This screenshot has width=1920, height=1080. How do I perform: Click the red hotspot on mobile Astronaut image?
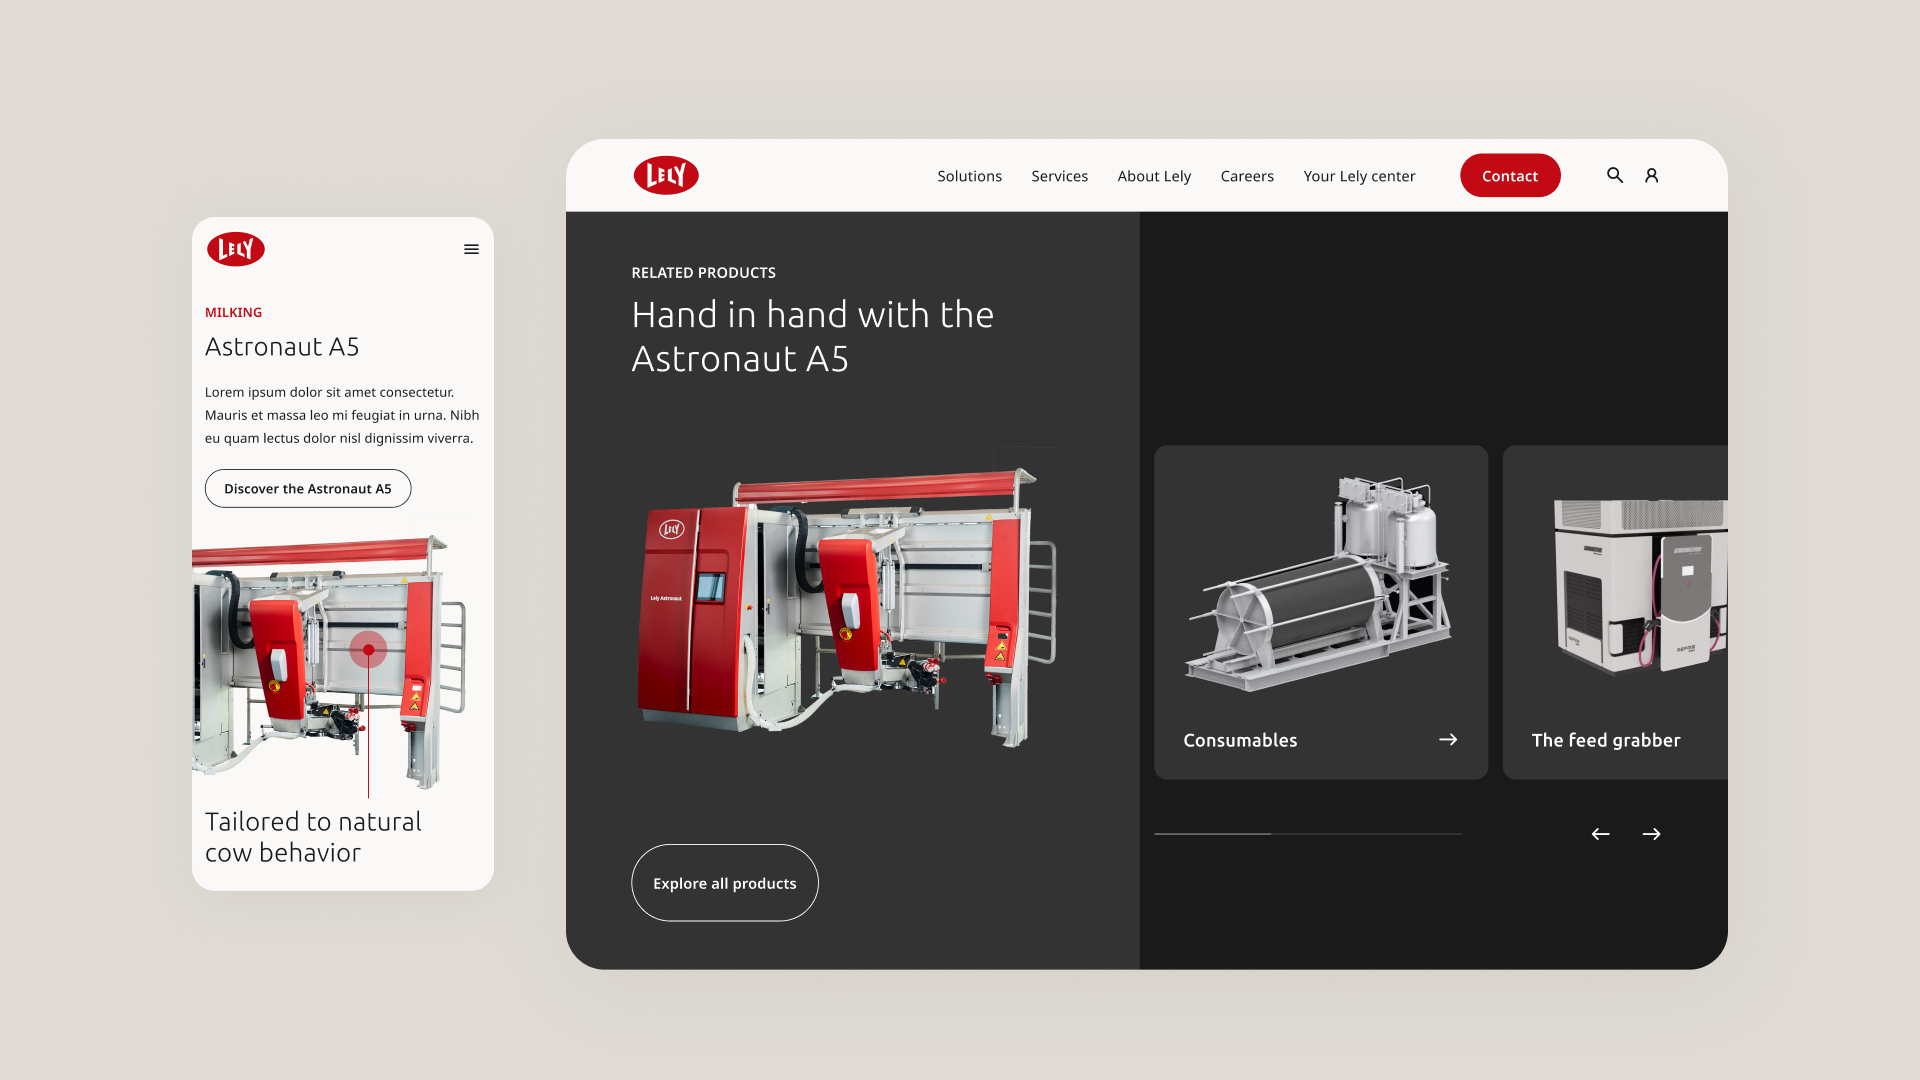pos(368,650)
